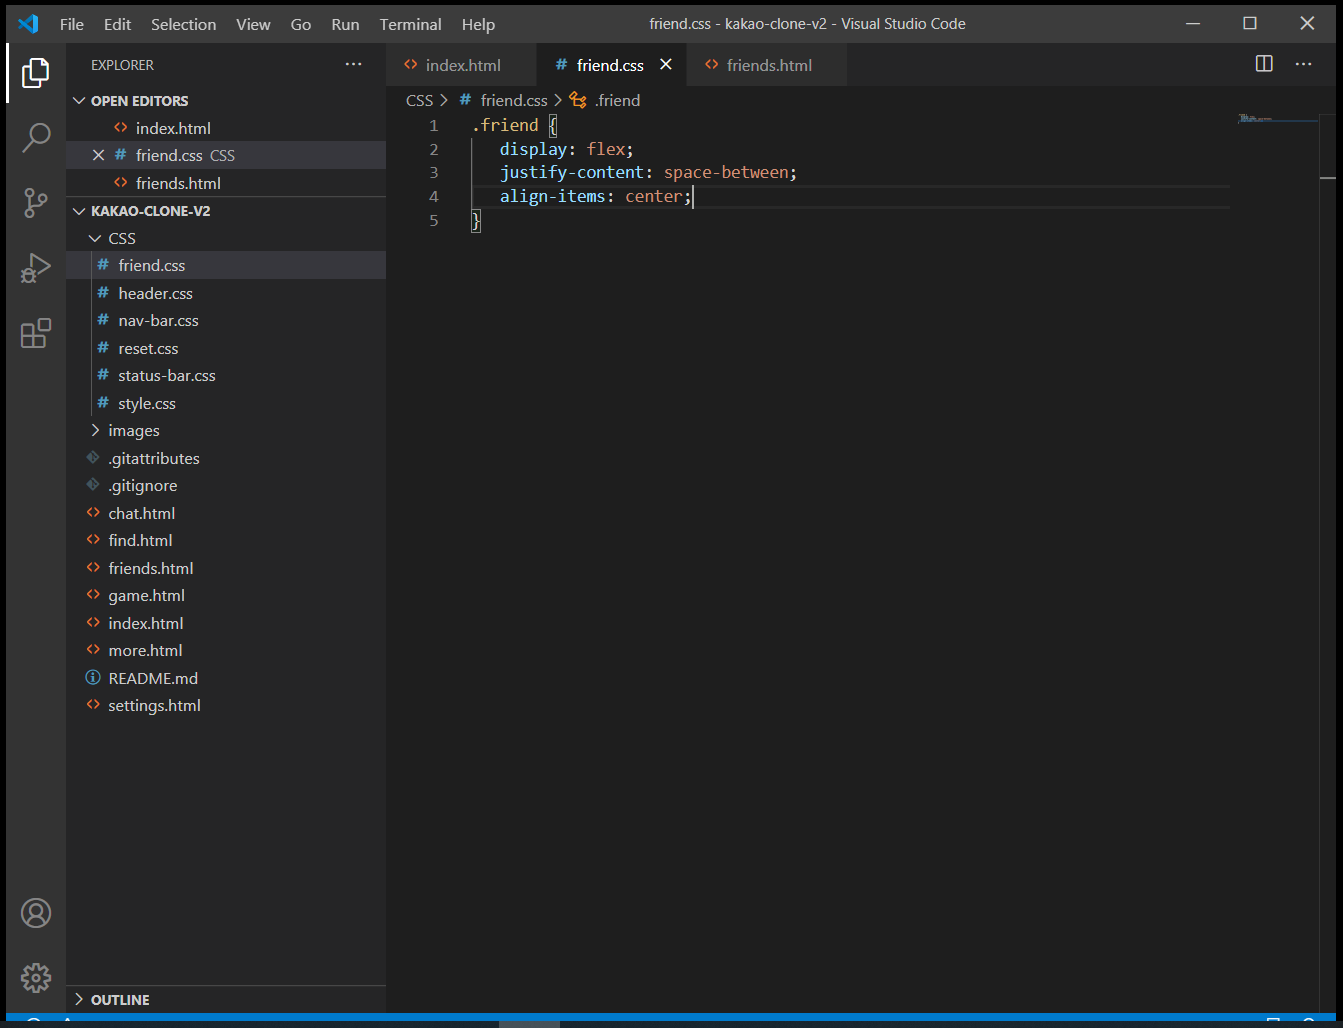
Task: Open the Manage gear icon
Action: click(36, 977)
